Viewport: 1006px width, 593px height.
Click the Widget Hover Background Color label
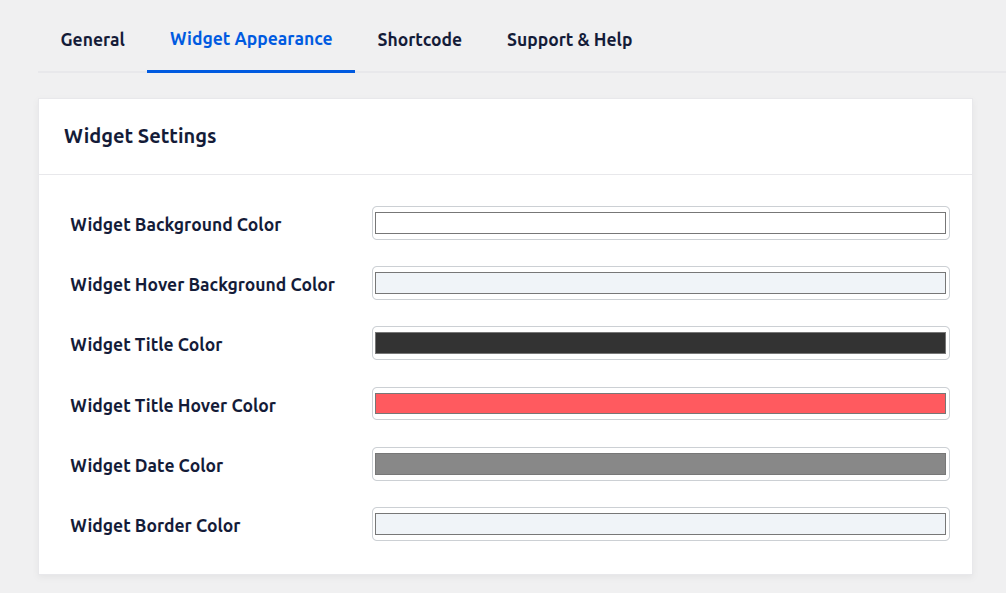pyautogui.click(x=202, y=285)
